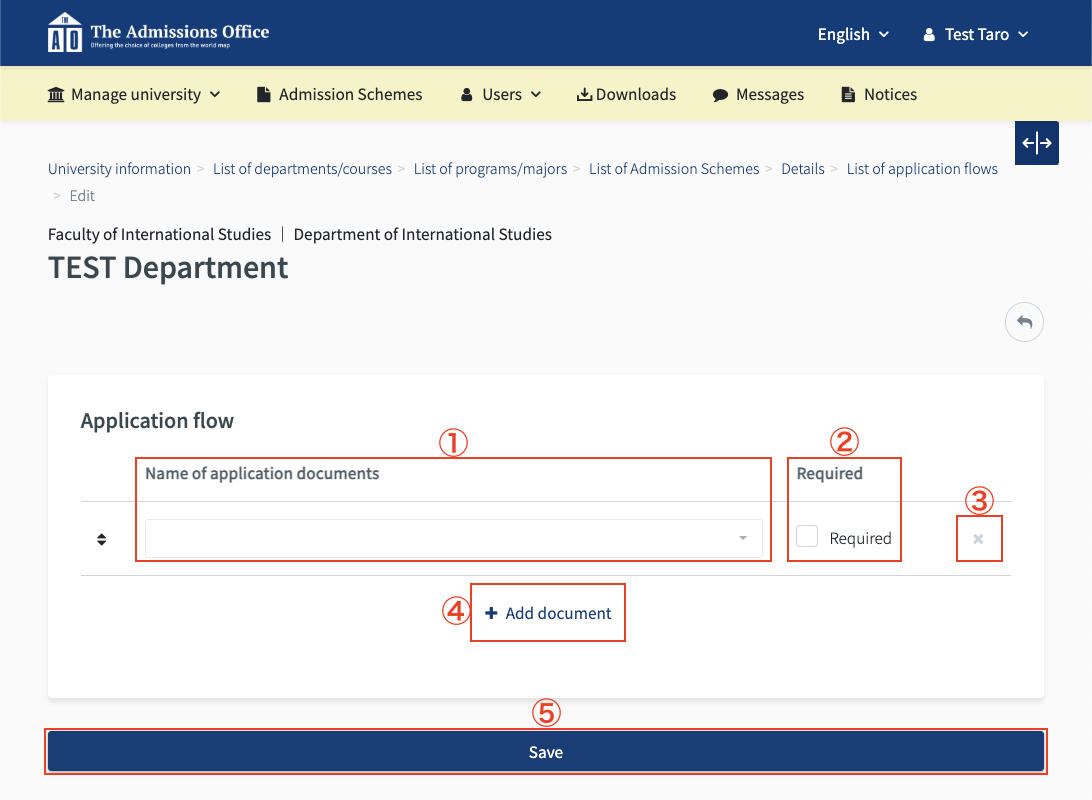The image size is (1092, 800).
Task: Expand the Users menu
Action: tap(501, 94)
